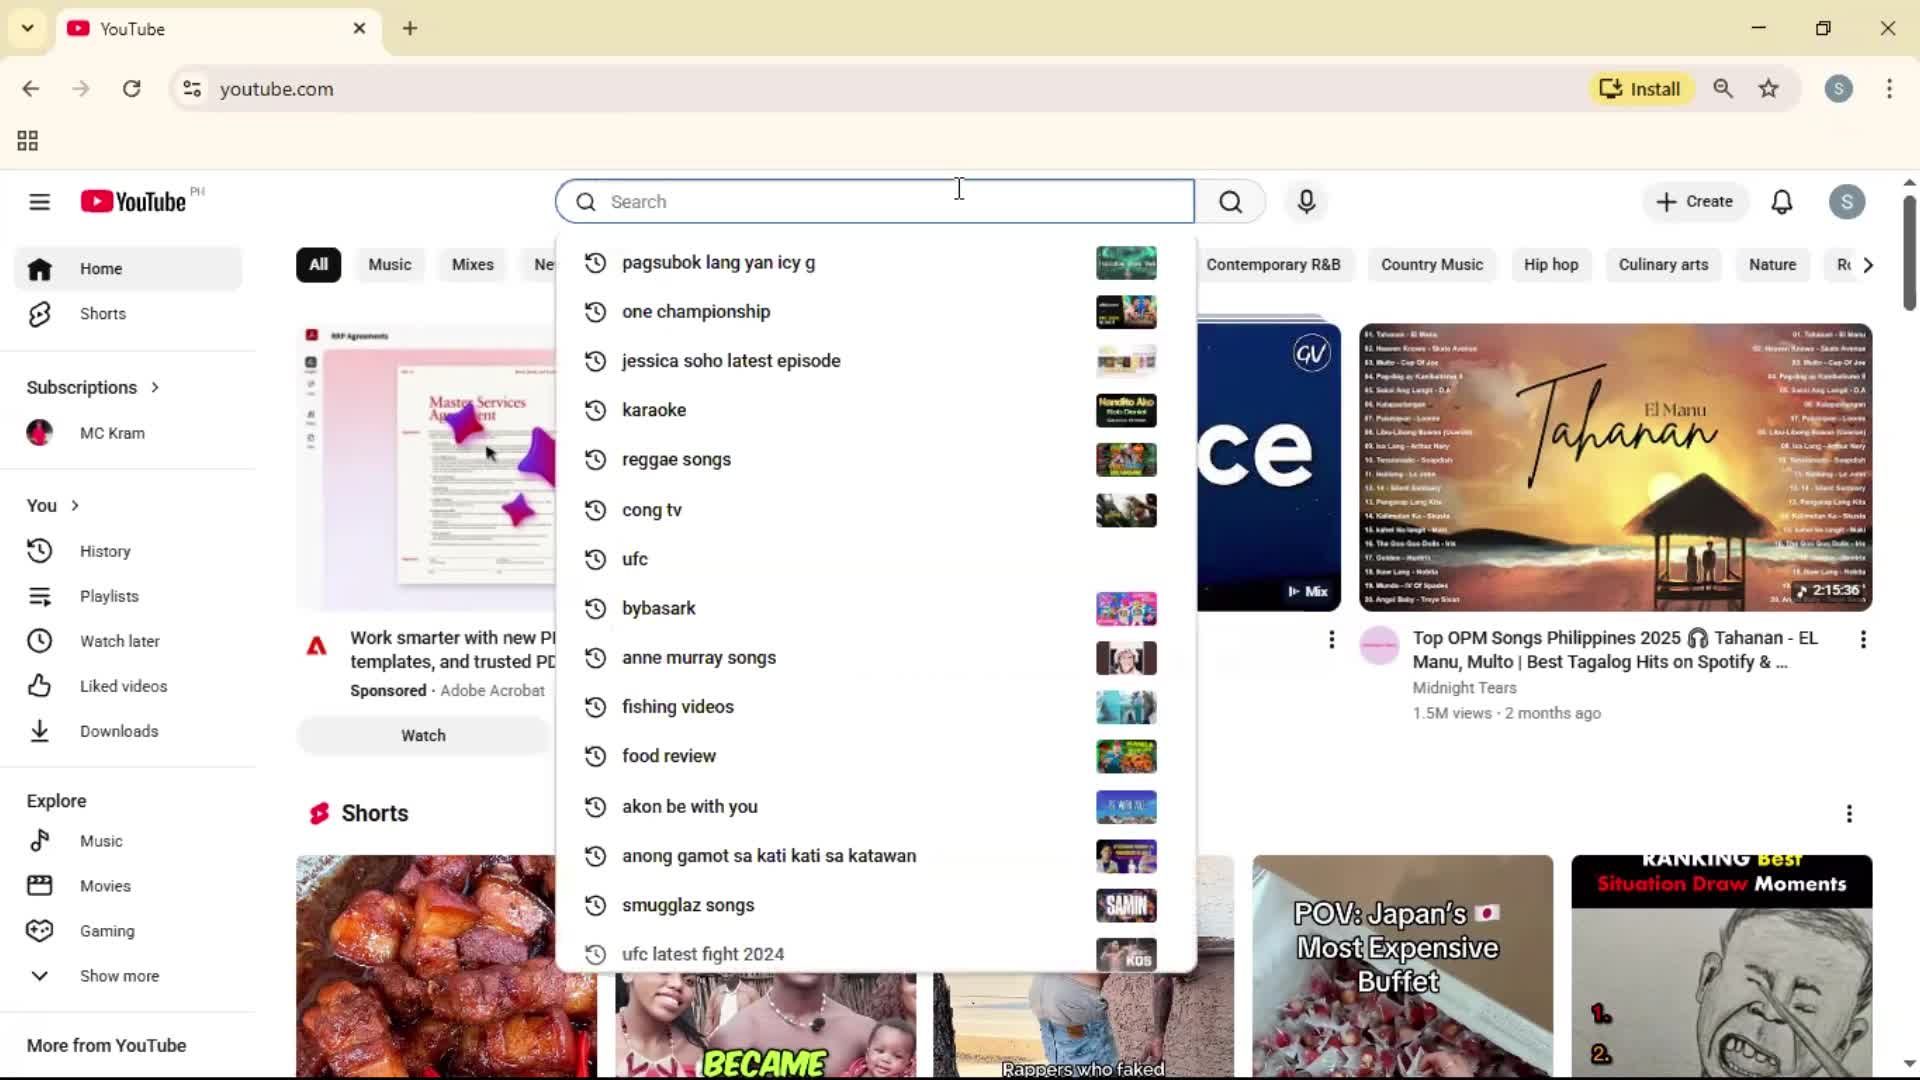Open Shorts from the sidebar
The image size is (1920, 1080).
[102, 313]
